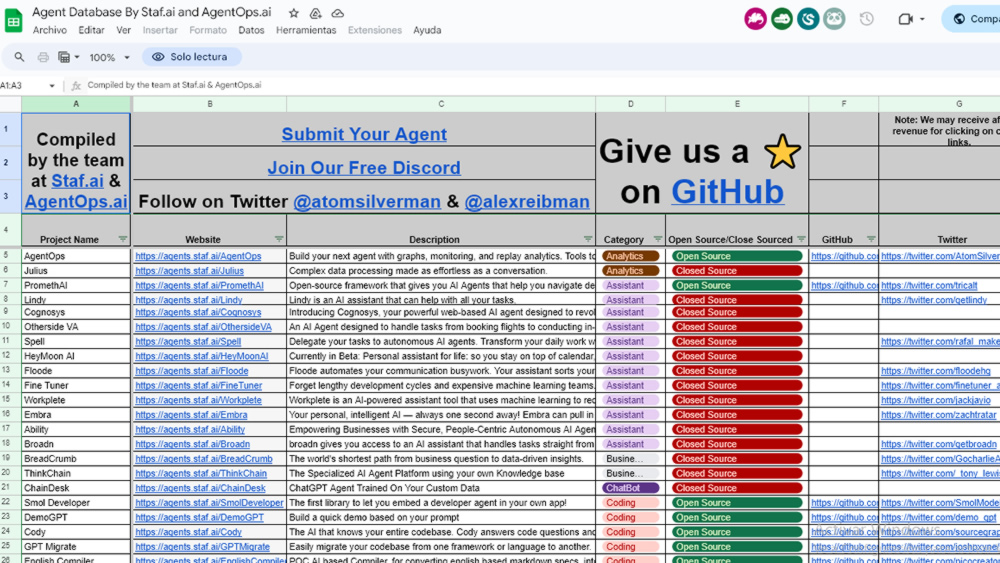The height and width of the screenshot is (563, 1000).
Task: Open the version history clock icon
Action: [x=866, y=18]
